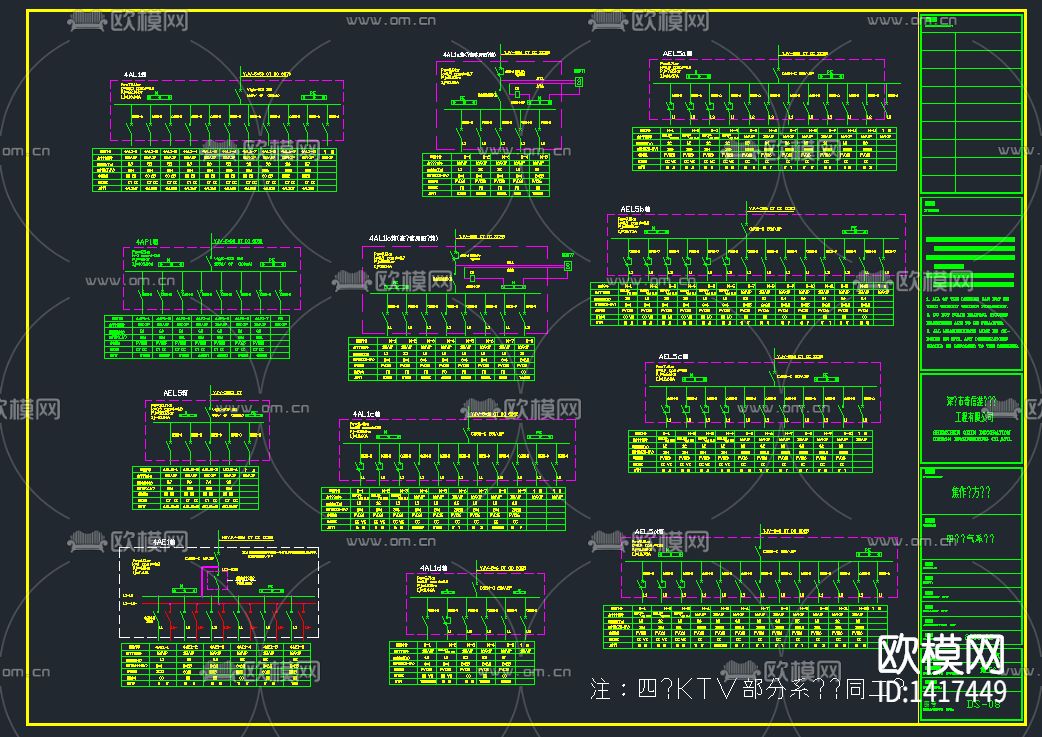The height and width of the screenshot is (737, 1042).
Task: Click the company name "工程有限公司" in title block
Action: click(x=974, y=417)
